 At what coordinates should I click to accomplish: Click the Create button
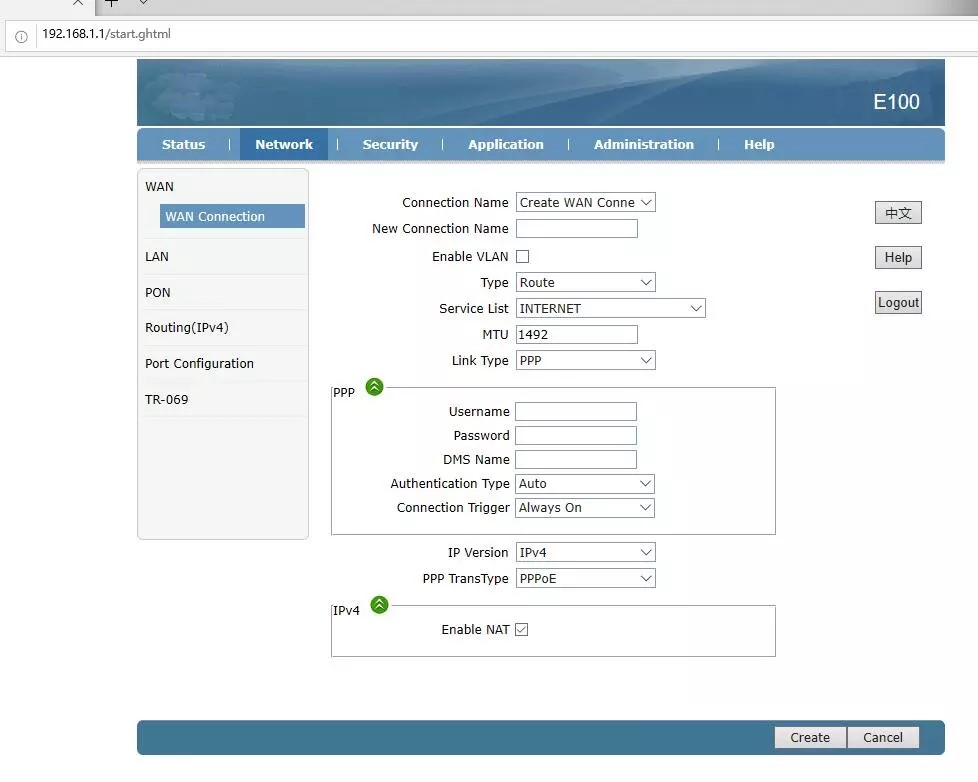pyautogui.click(x=810, y=738)
